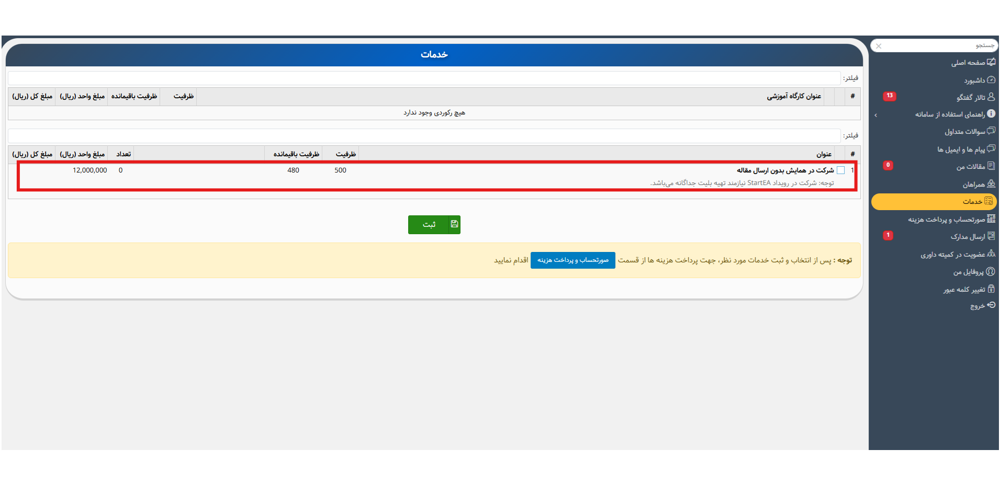The height and width of the screenshot is (495, 1000).
Task: Click messages and emails (پیام ها و ایمیل ها) icon
Action: click(x=991, y=149)
